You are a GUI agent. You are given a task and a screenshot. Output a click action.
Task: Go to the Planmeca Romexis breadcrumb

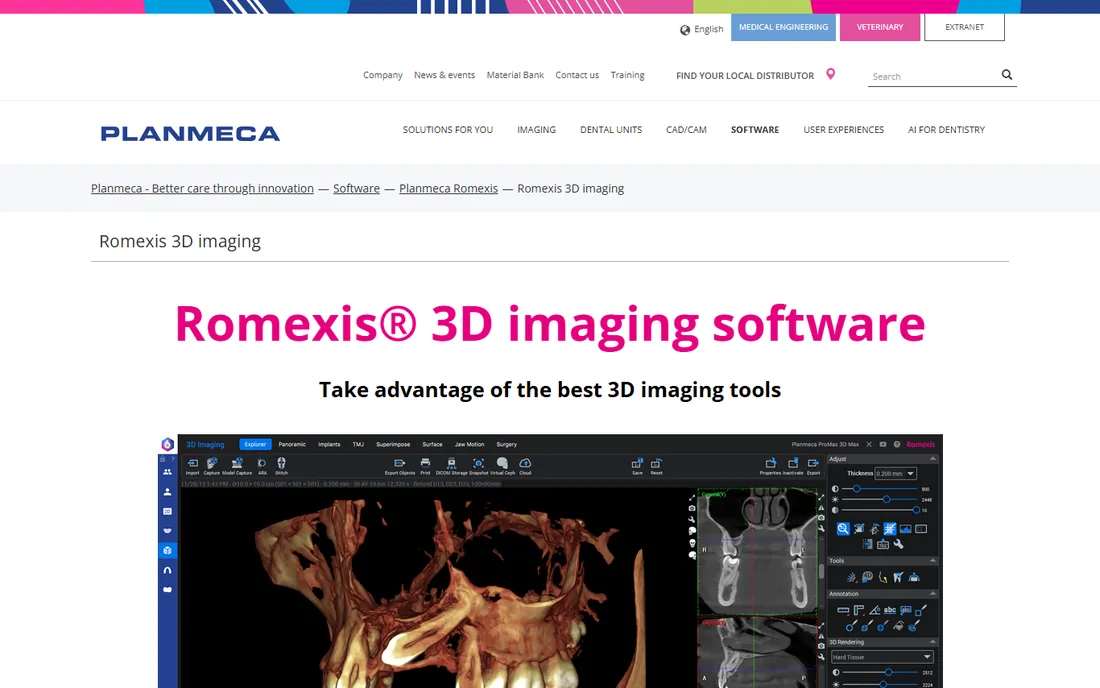coord(448,188)
